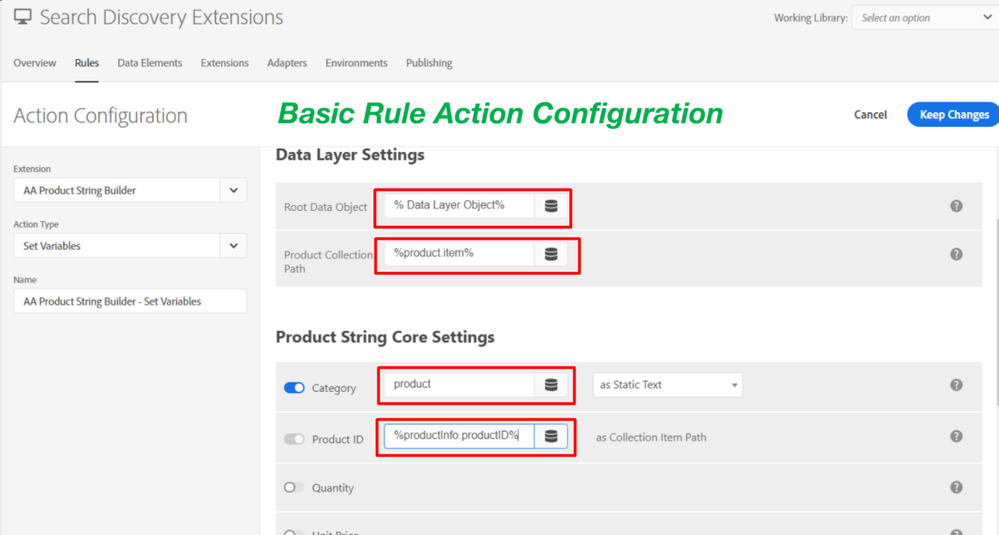Expand the Extension dropdown
999x535 pixels.
pyautogui.click(x=233, y=190)
